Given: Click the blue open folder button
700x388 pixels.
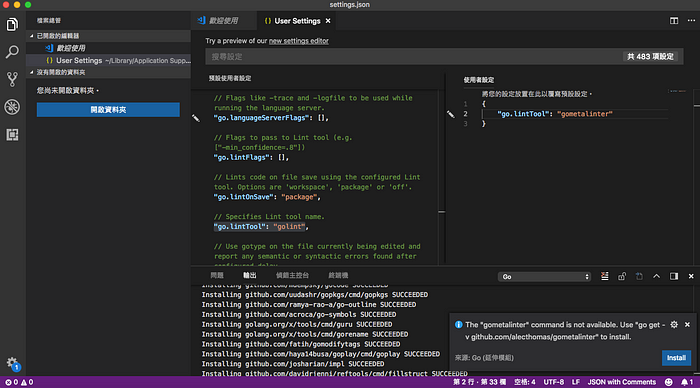Looking at the screenshot, I should pyautogui.click(x=108, y=110).
